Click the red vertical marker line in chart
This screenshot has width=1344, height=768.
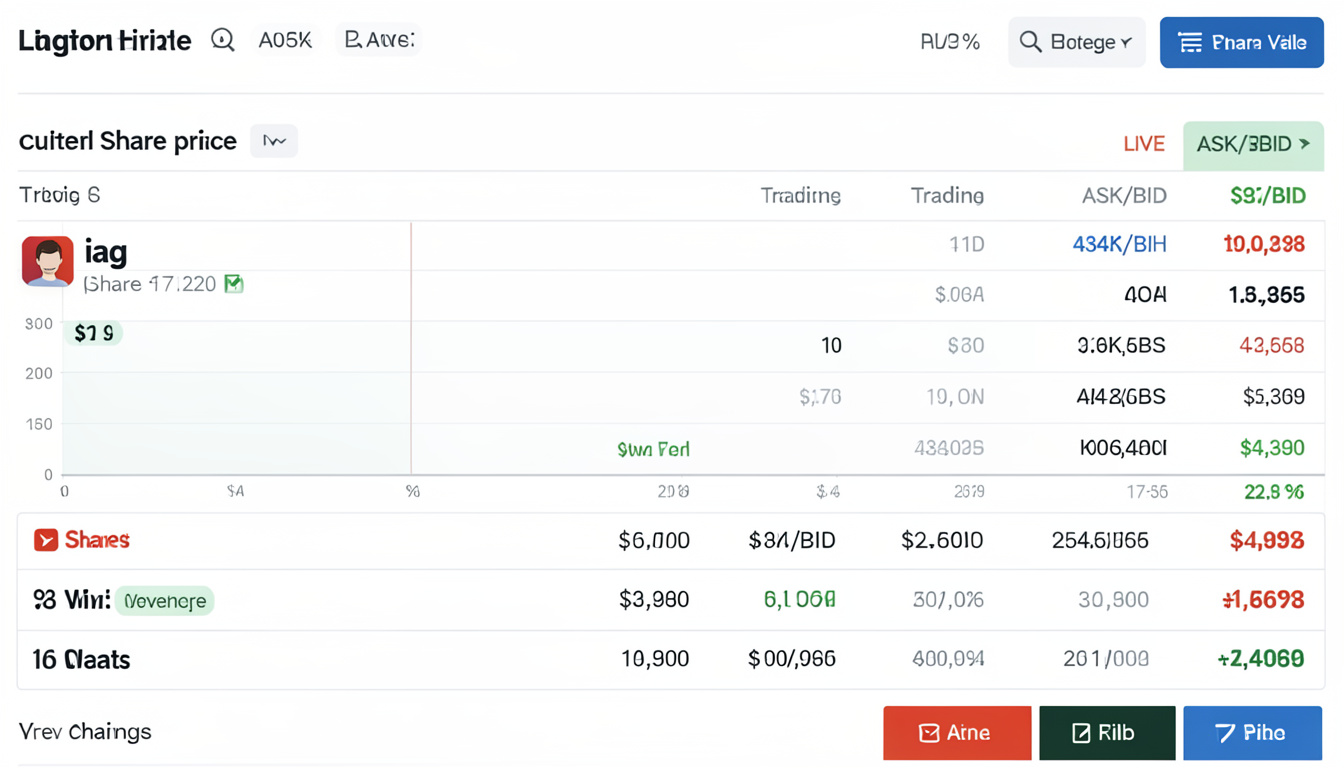click(x=411, y=350)
